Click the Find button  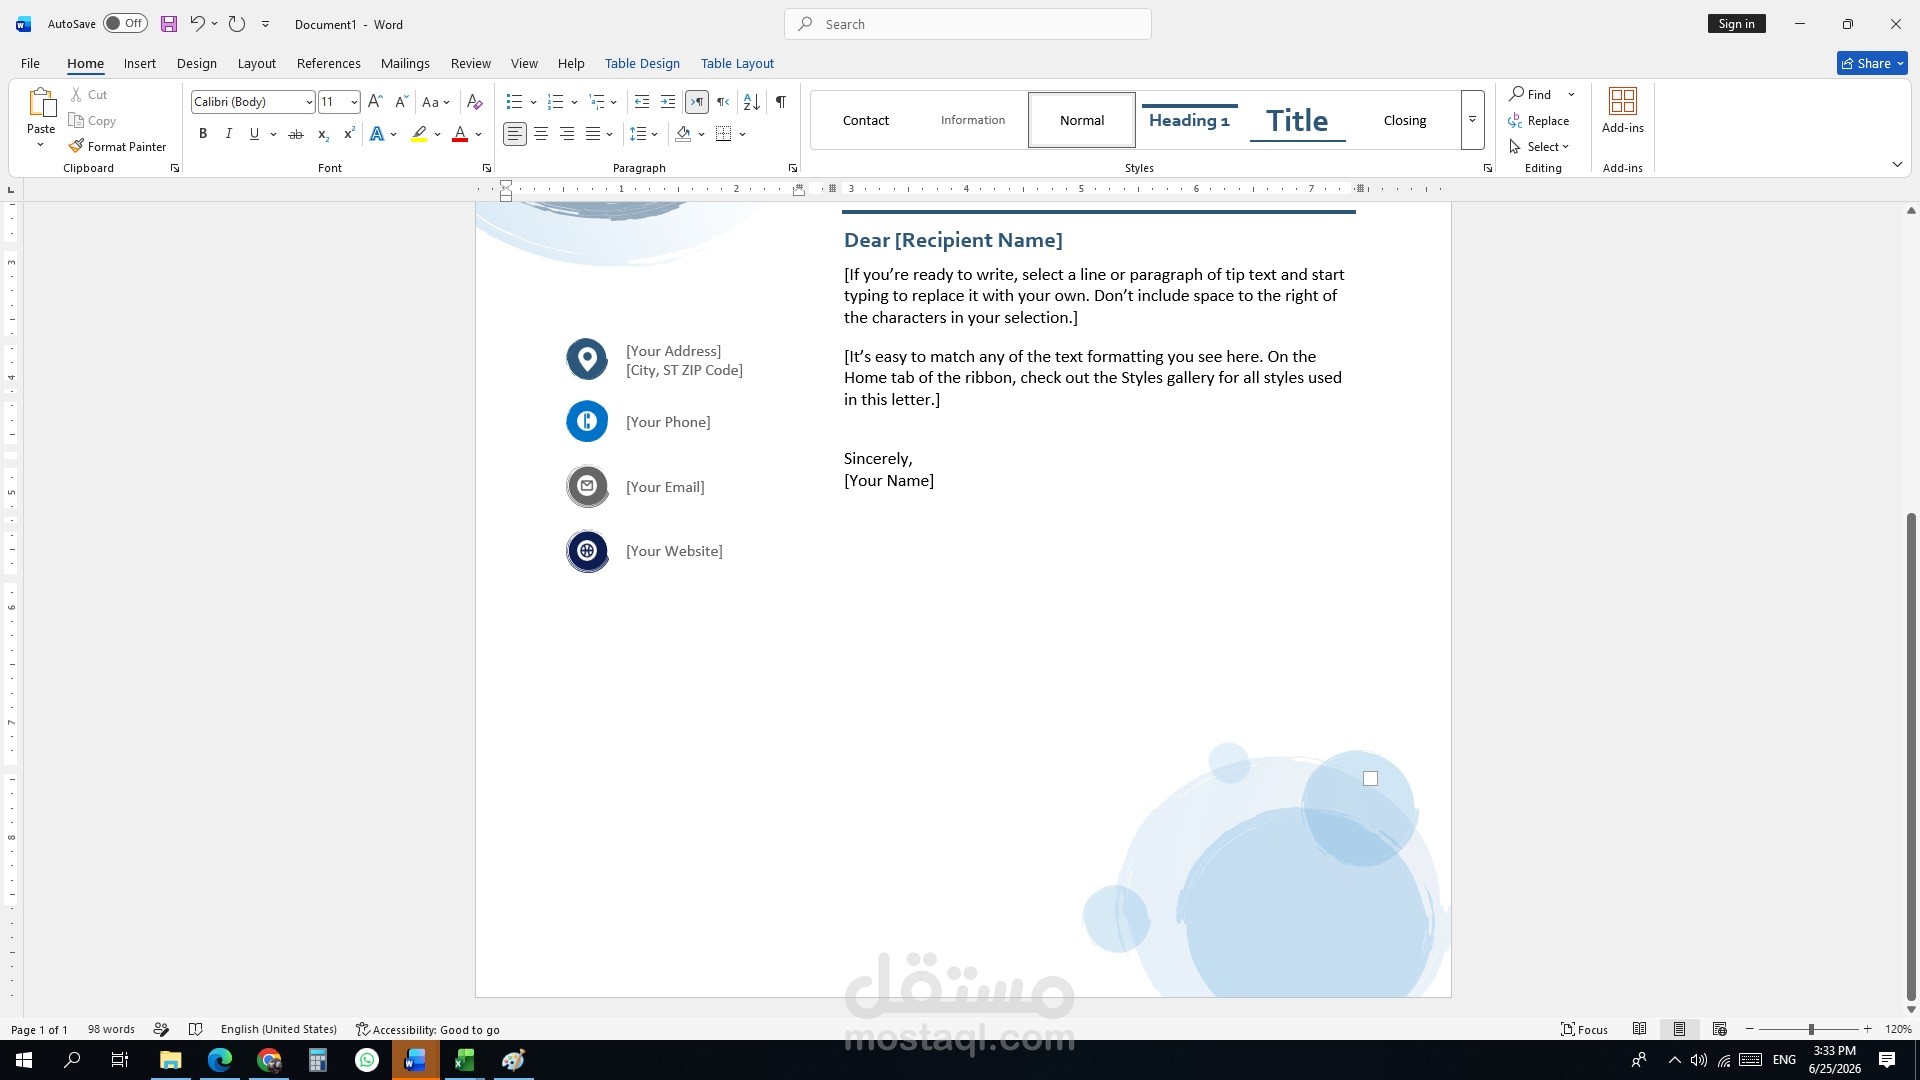1531,94
